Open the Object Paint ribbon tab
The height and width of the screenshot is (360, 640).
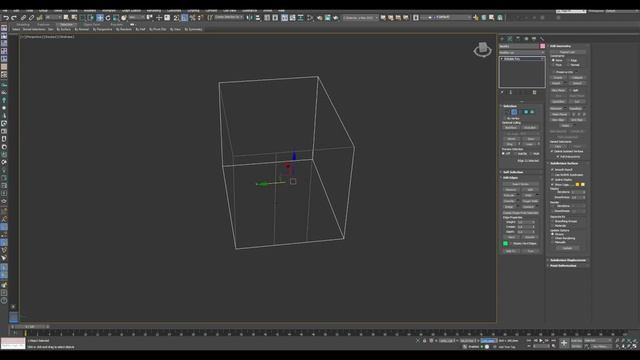coord(92,24)
